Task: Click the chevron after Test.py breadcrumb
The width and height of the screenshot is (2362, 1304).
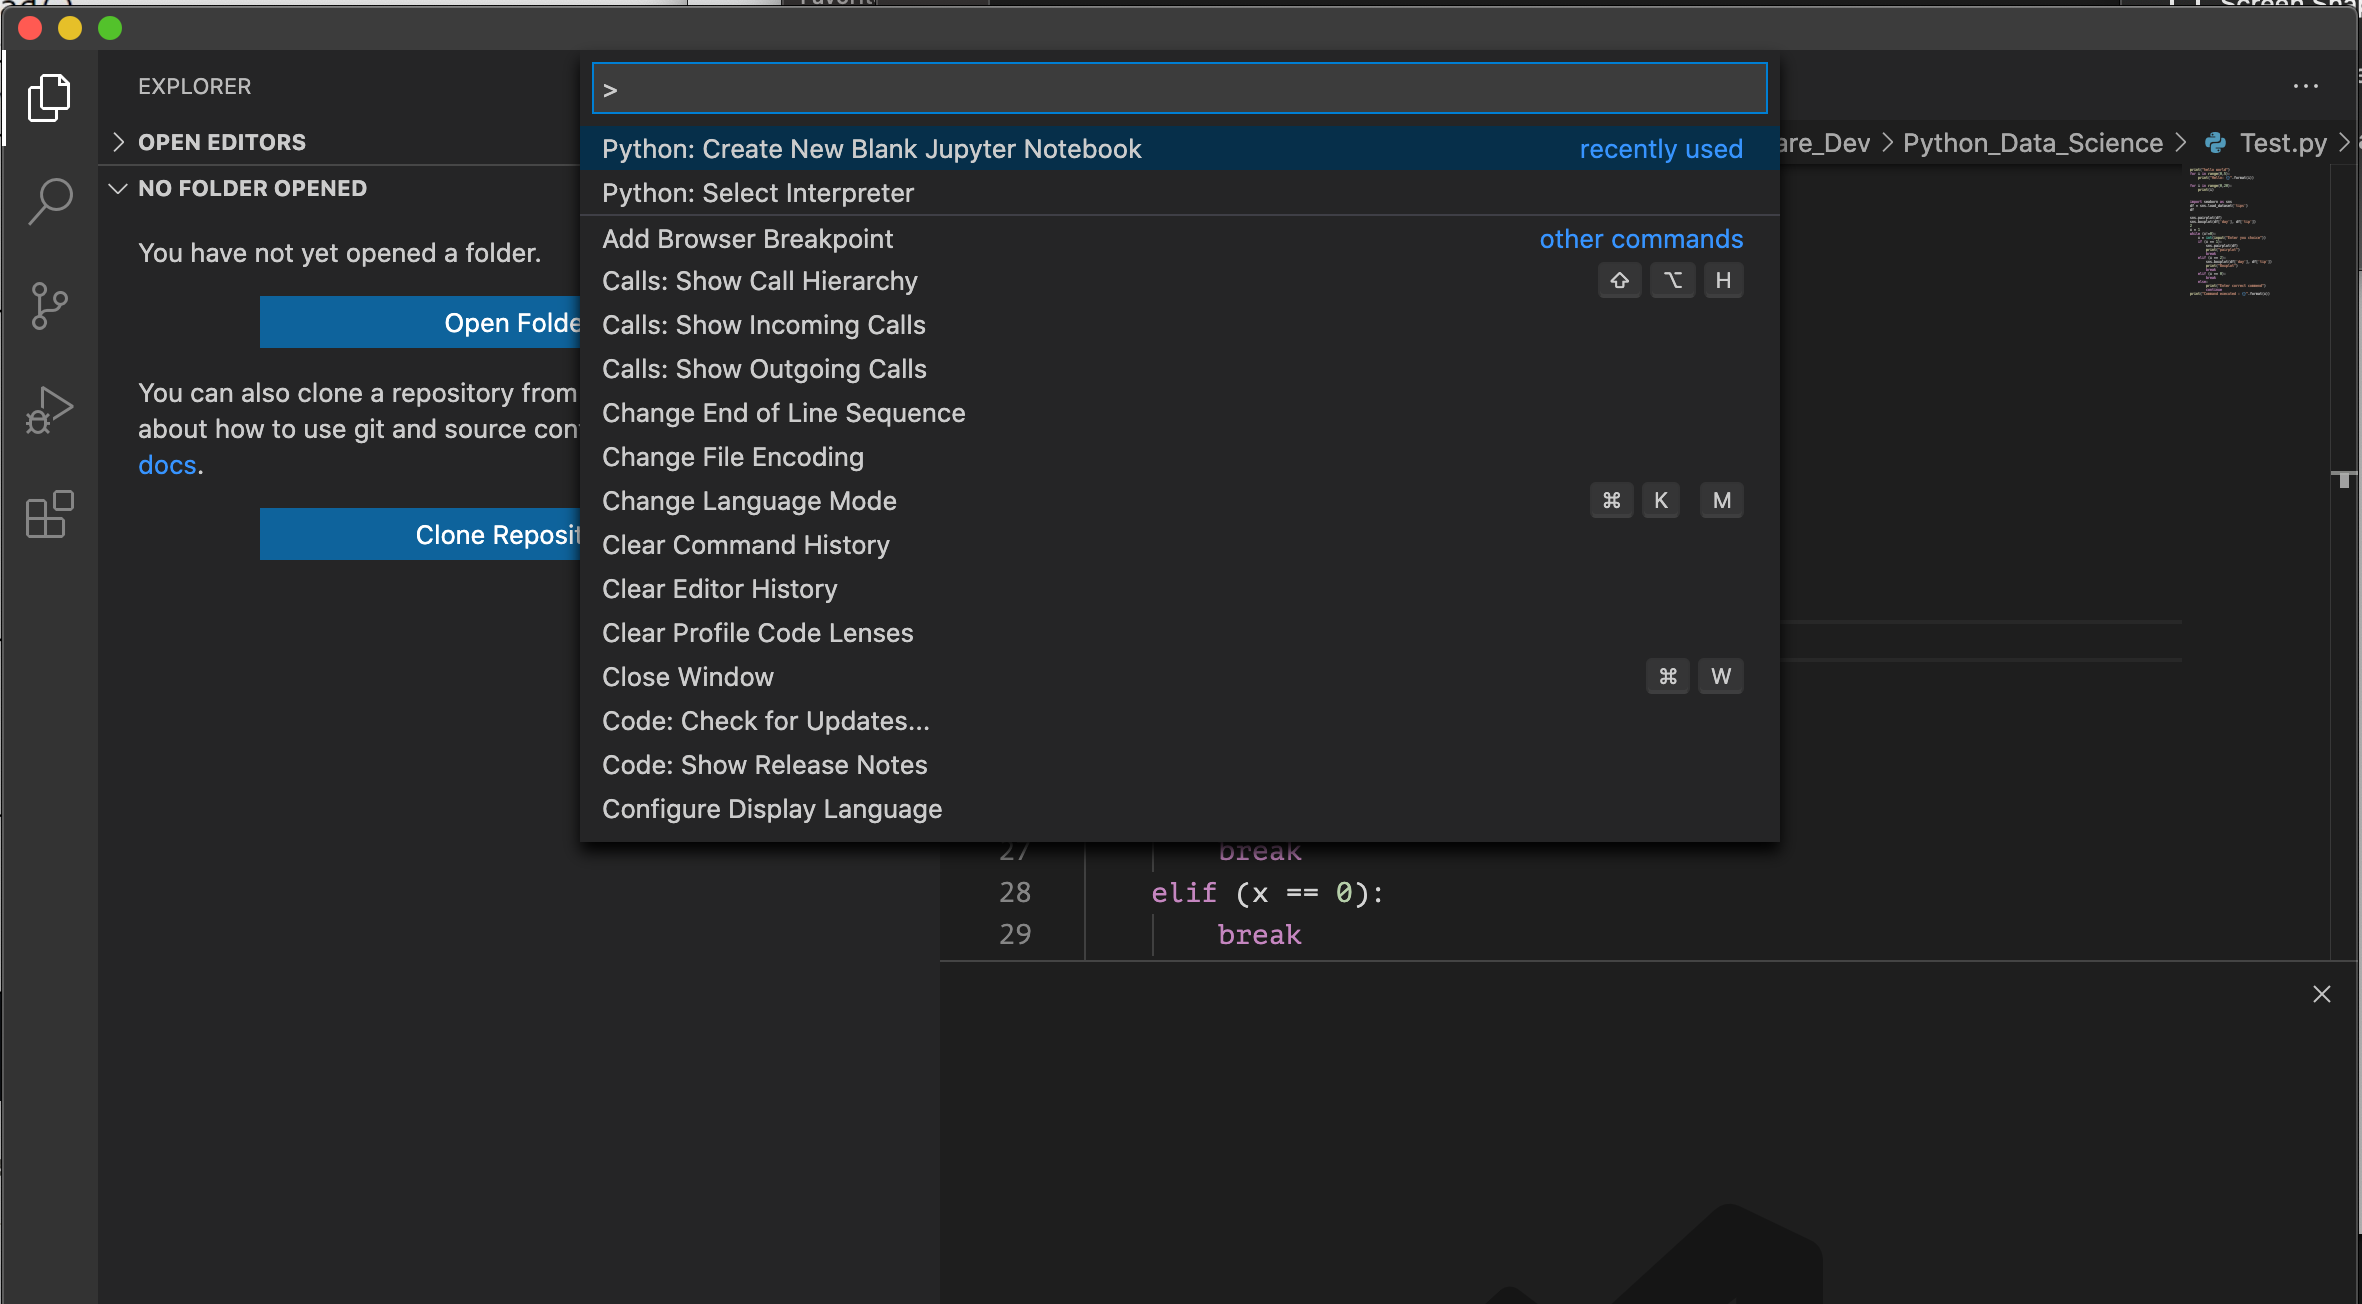Action: pos(2344,143)
